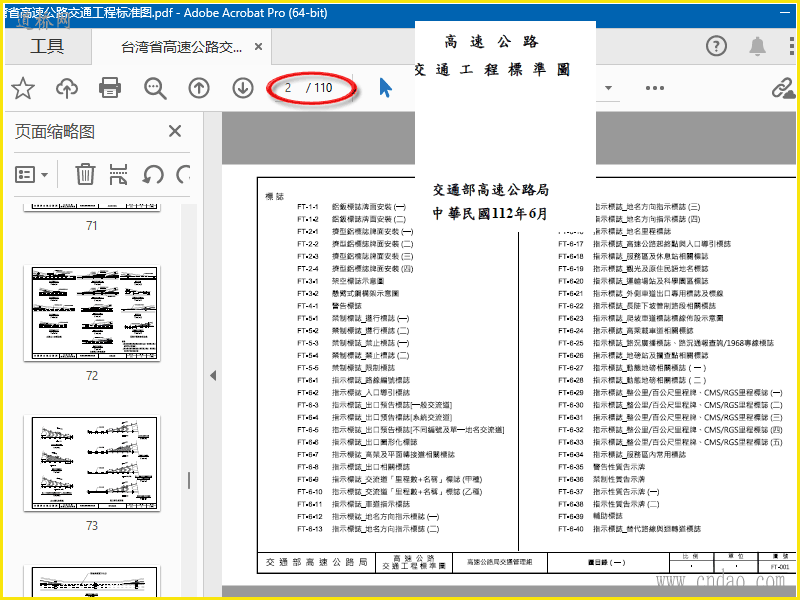Click the FT-3-1 entry in the index
The image size is (800, 600).
[340, 281]
